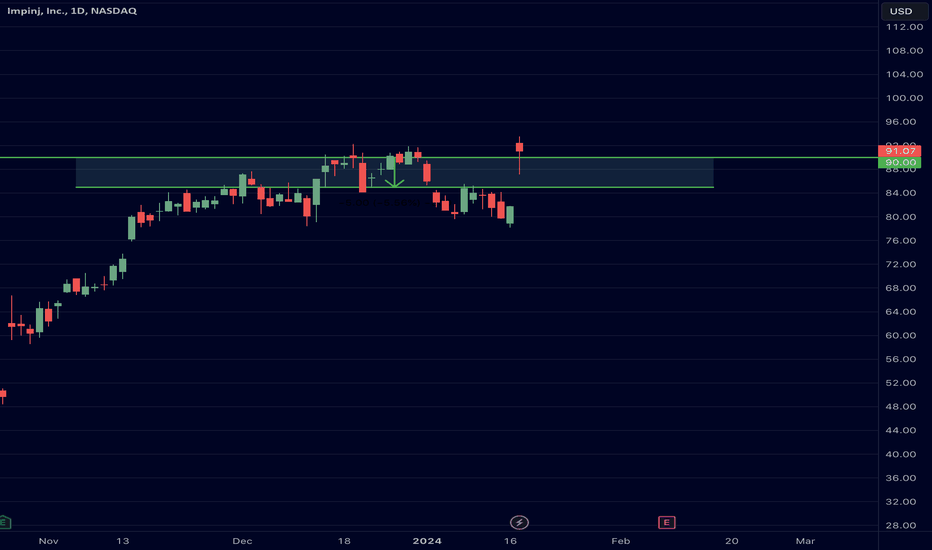Click the red 91.07 current price label
Image resolution: width=932 pixels, height=550 pixels.
tap(899, 151)
